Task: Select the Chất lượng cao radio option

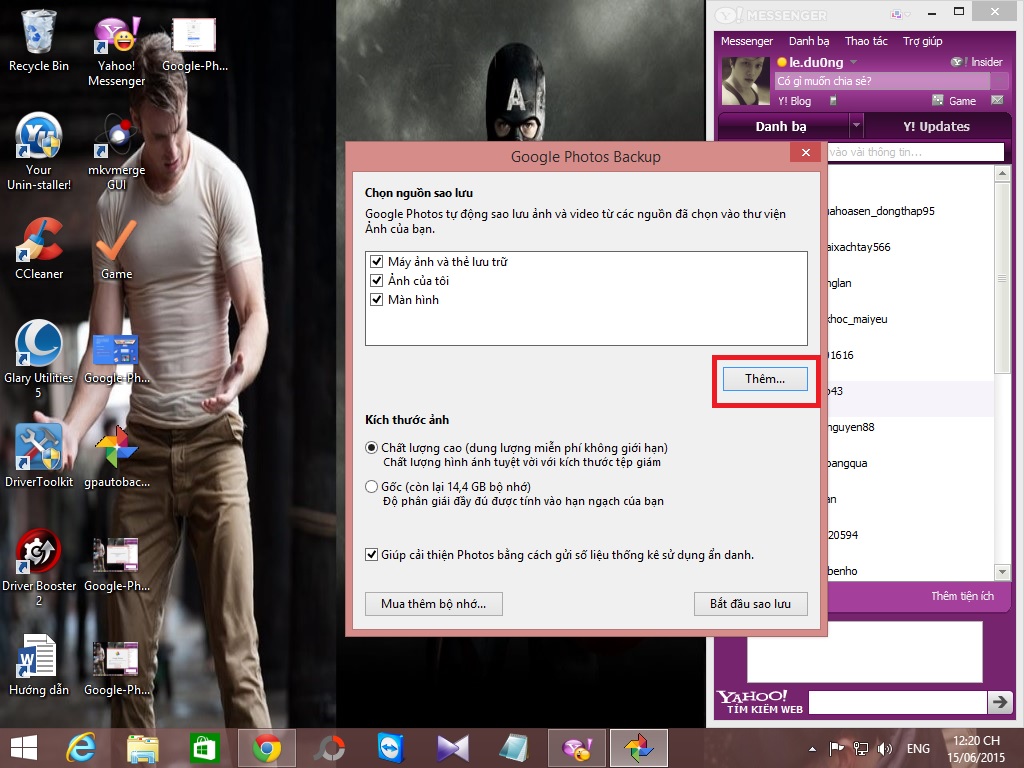Action: 372,448
